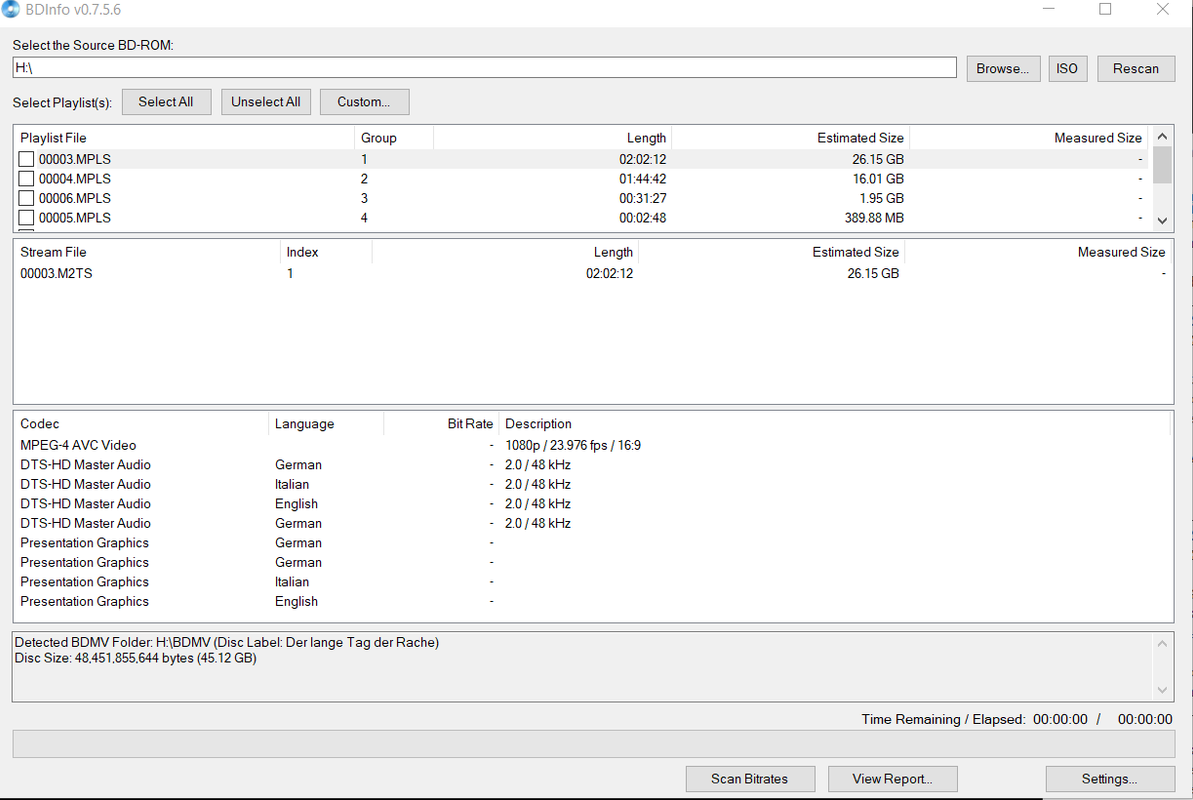Click the Rescan button

pyautogui.click(x=1135, y=69)
